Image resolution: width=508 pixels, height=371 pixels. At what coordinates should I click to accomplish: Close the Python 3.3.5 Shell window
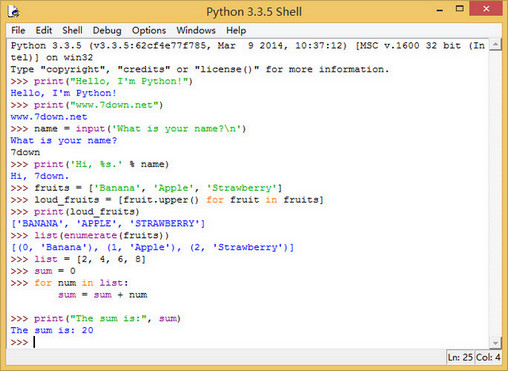pyautogui.click(x=486, y=9)
